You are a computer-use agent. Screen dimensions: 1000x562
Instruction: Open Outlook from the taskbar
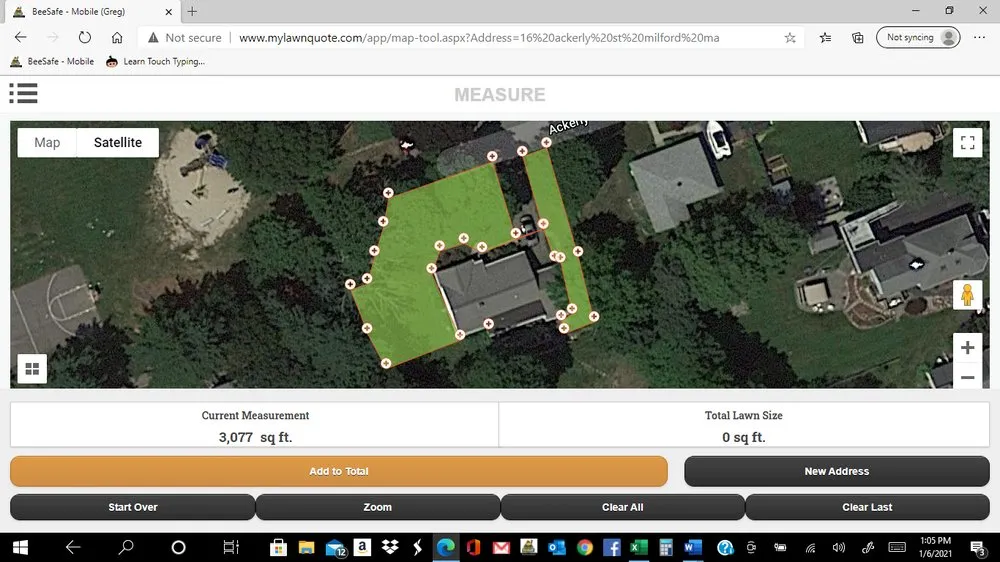pos(556,547)
